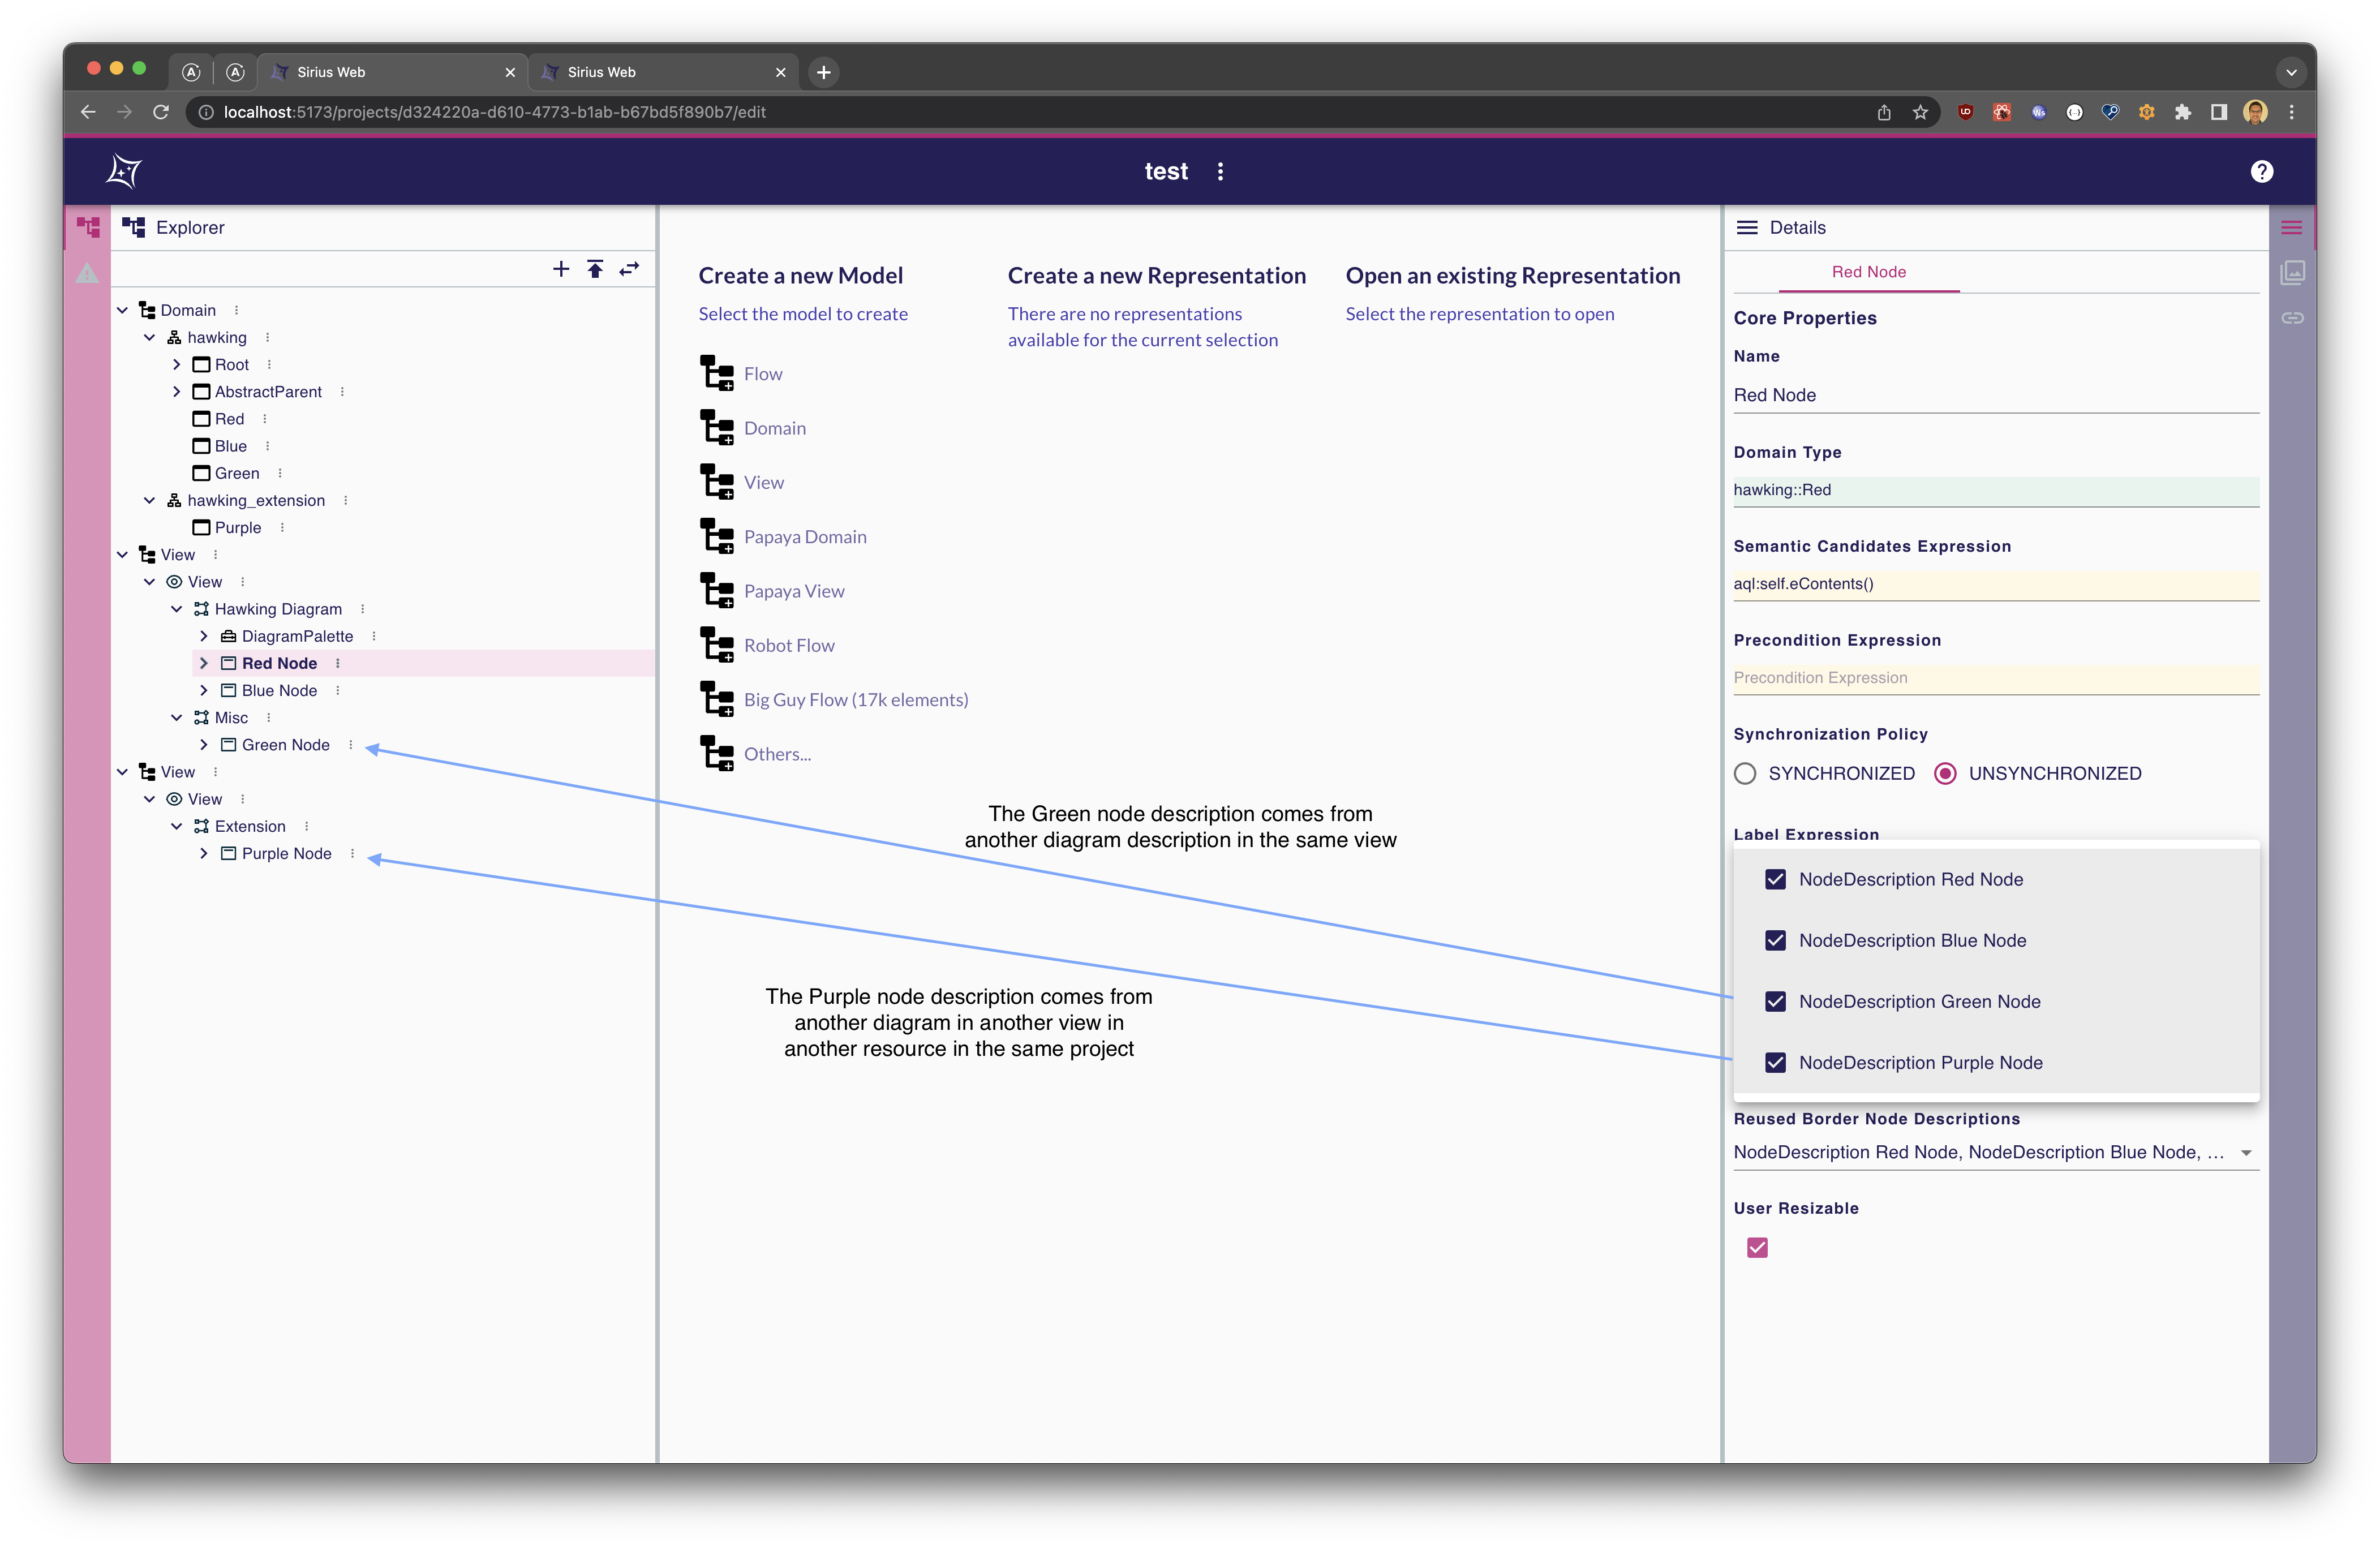Click the synchronize-with-editor arrows icon
Screen dimensions: 2380x1547
click(629, 269)
